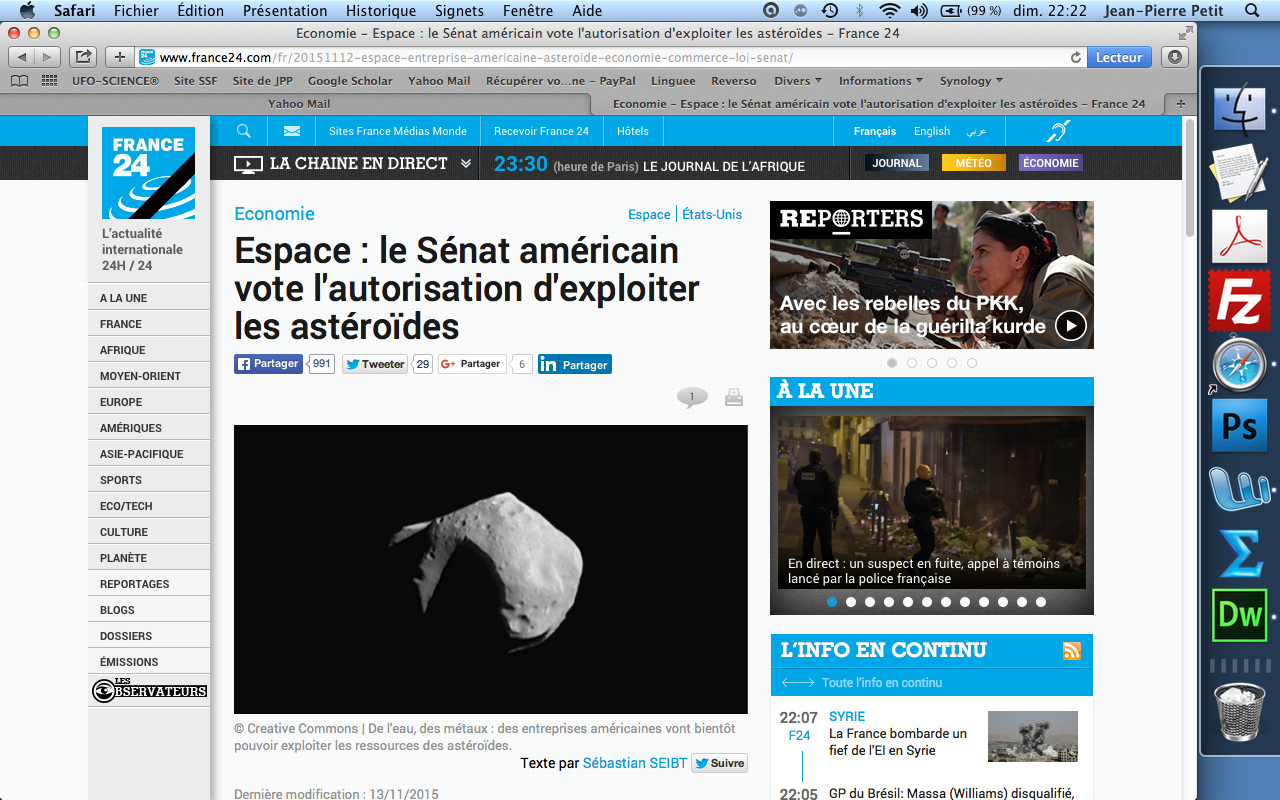Open the Sébastian SEIBT author link
Screen dimensions: 1280x800
click(634, 763)
